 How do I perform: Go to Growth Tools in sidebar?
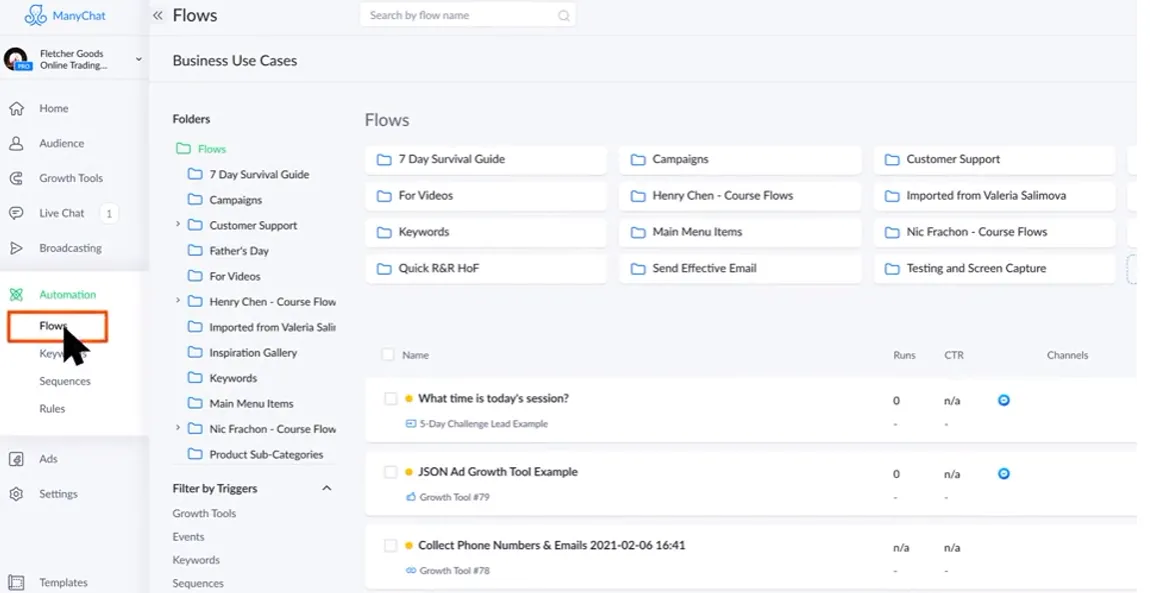tap(70, 178)
